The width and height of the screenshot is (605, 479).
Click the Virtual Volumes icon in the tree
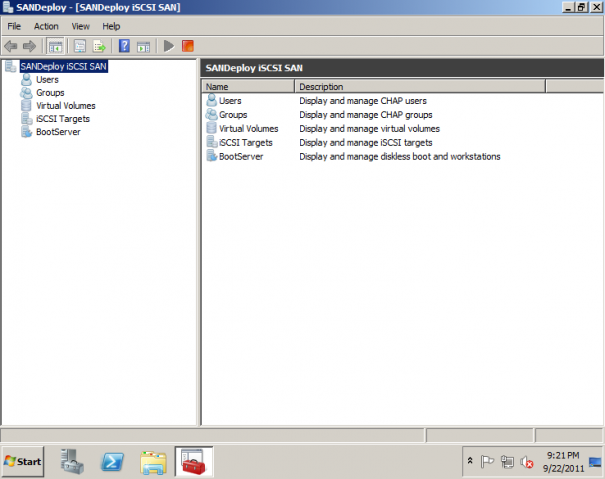27,106
